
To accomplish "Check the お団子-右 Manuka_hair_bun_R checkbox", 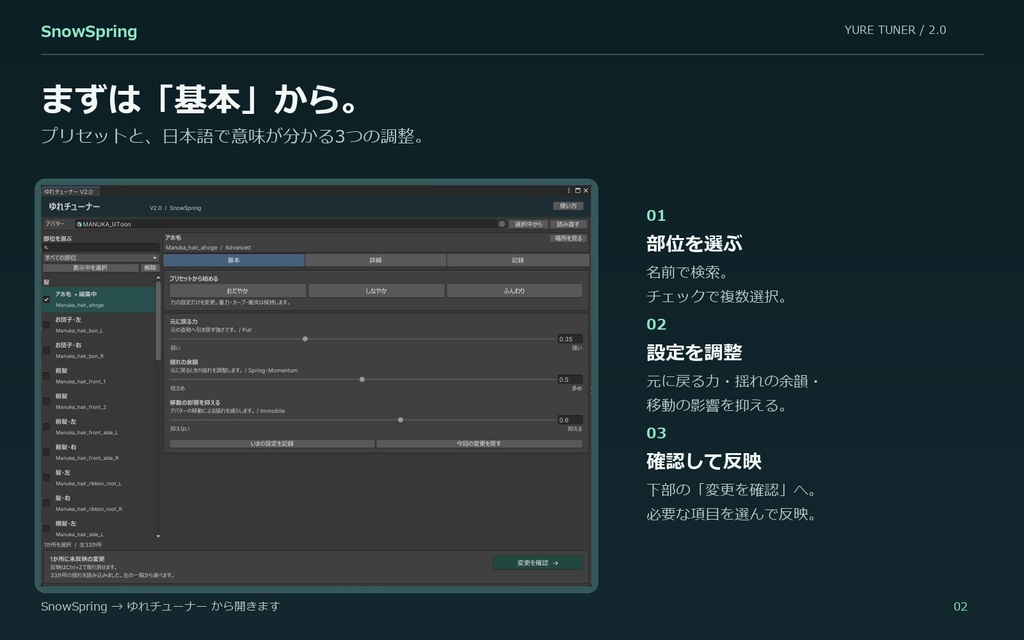I will [x=46, y=350].
